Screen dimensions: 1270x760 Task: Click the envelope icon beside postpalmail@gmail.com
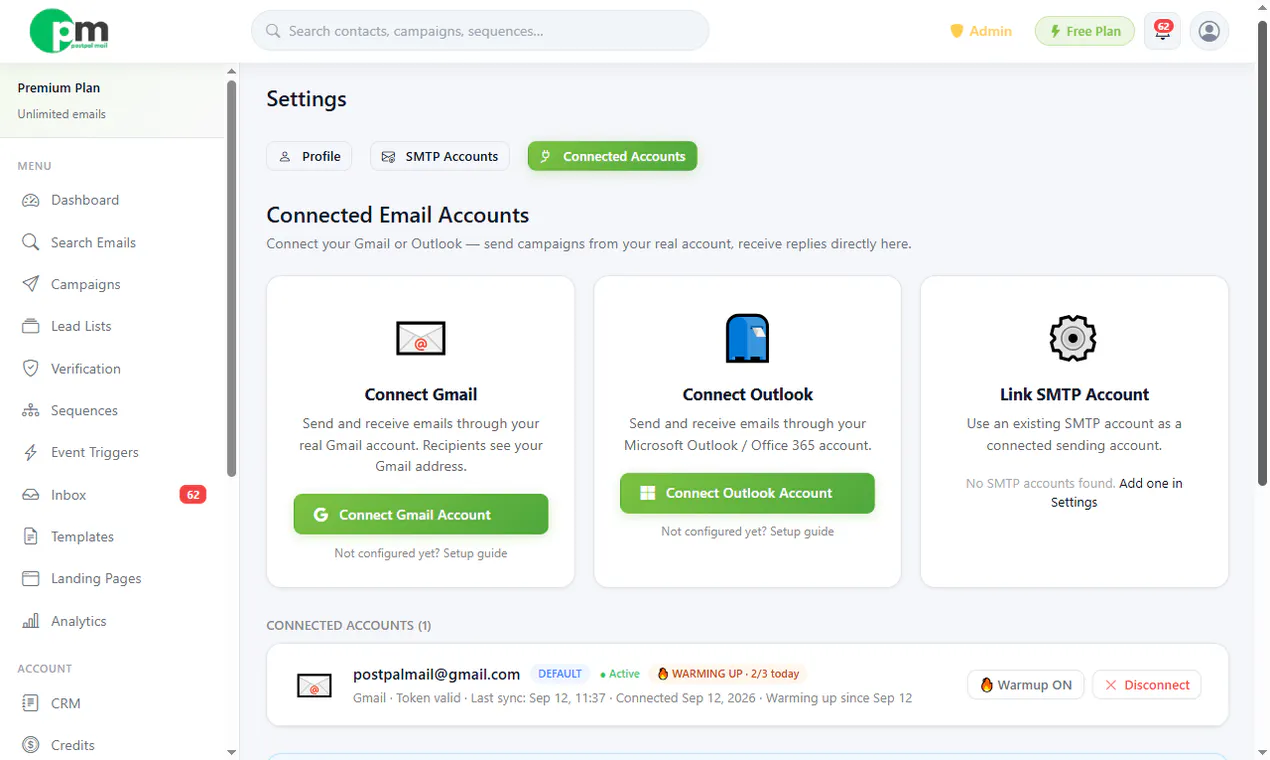click(315, 686)
